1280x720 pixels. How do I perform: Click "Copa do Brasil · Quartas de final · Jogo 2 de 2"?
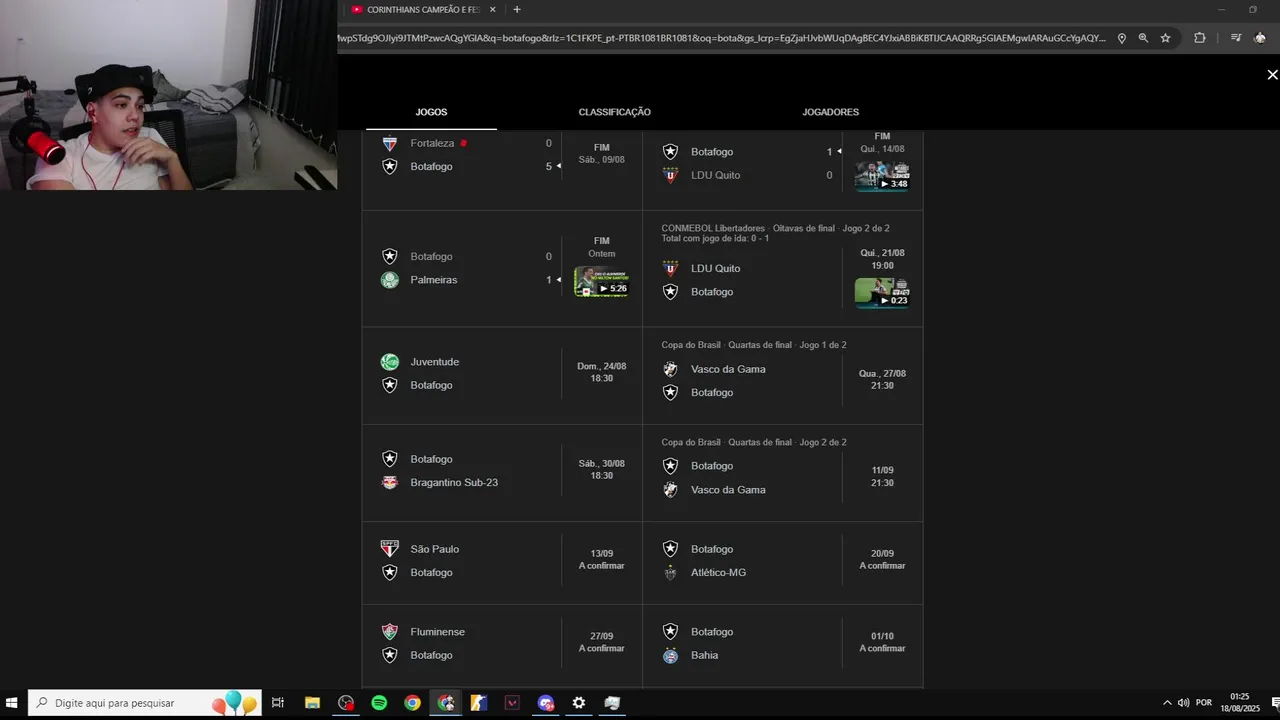click(753, 442)
